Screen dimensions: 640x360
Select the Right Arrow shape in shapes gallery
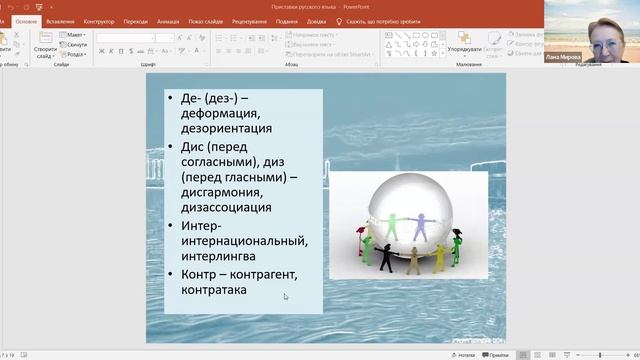pos(416,44)
